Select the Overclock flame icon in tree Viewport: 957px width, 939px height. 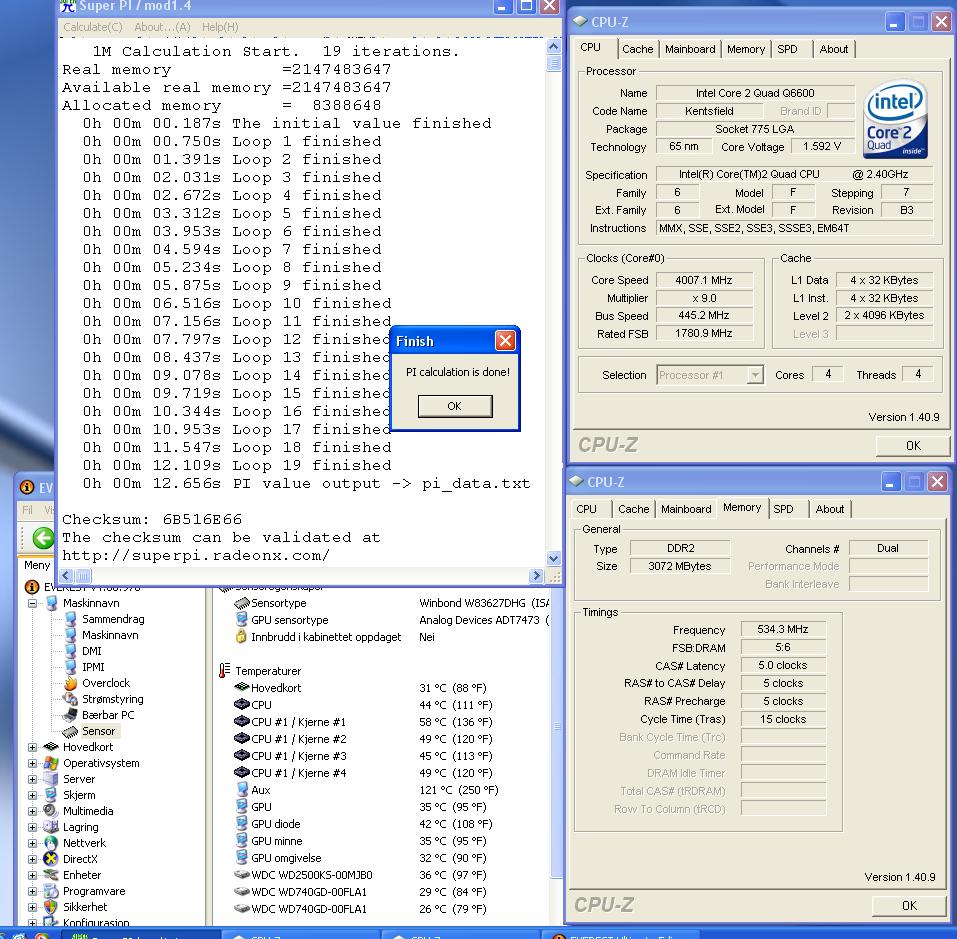pyautogui.click(x=71, y=683)
